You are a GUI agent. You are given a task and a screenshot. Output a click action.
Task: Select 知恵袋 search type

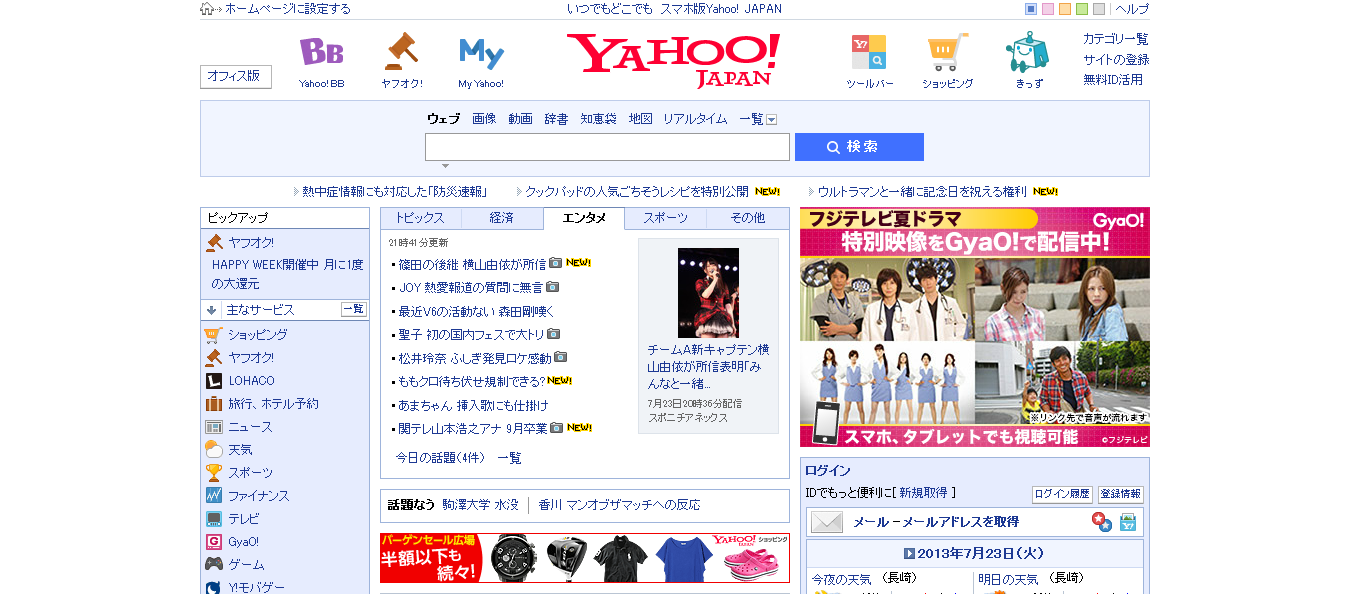[598, 119]
